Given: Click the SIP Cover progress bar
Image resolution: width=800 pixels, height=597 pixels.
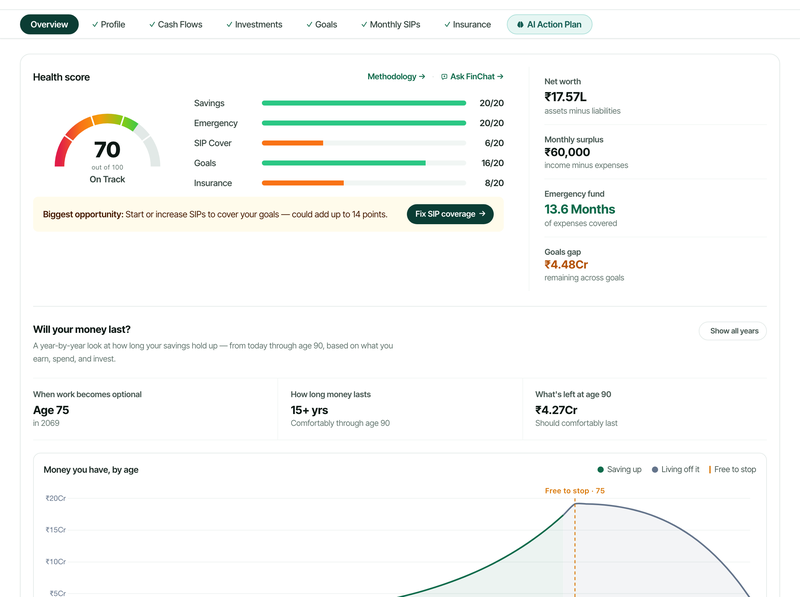Looking at the screenshot, I should [x=364, y=143].
